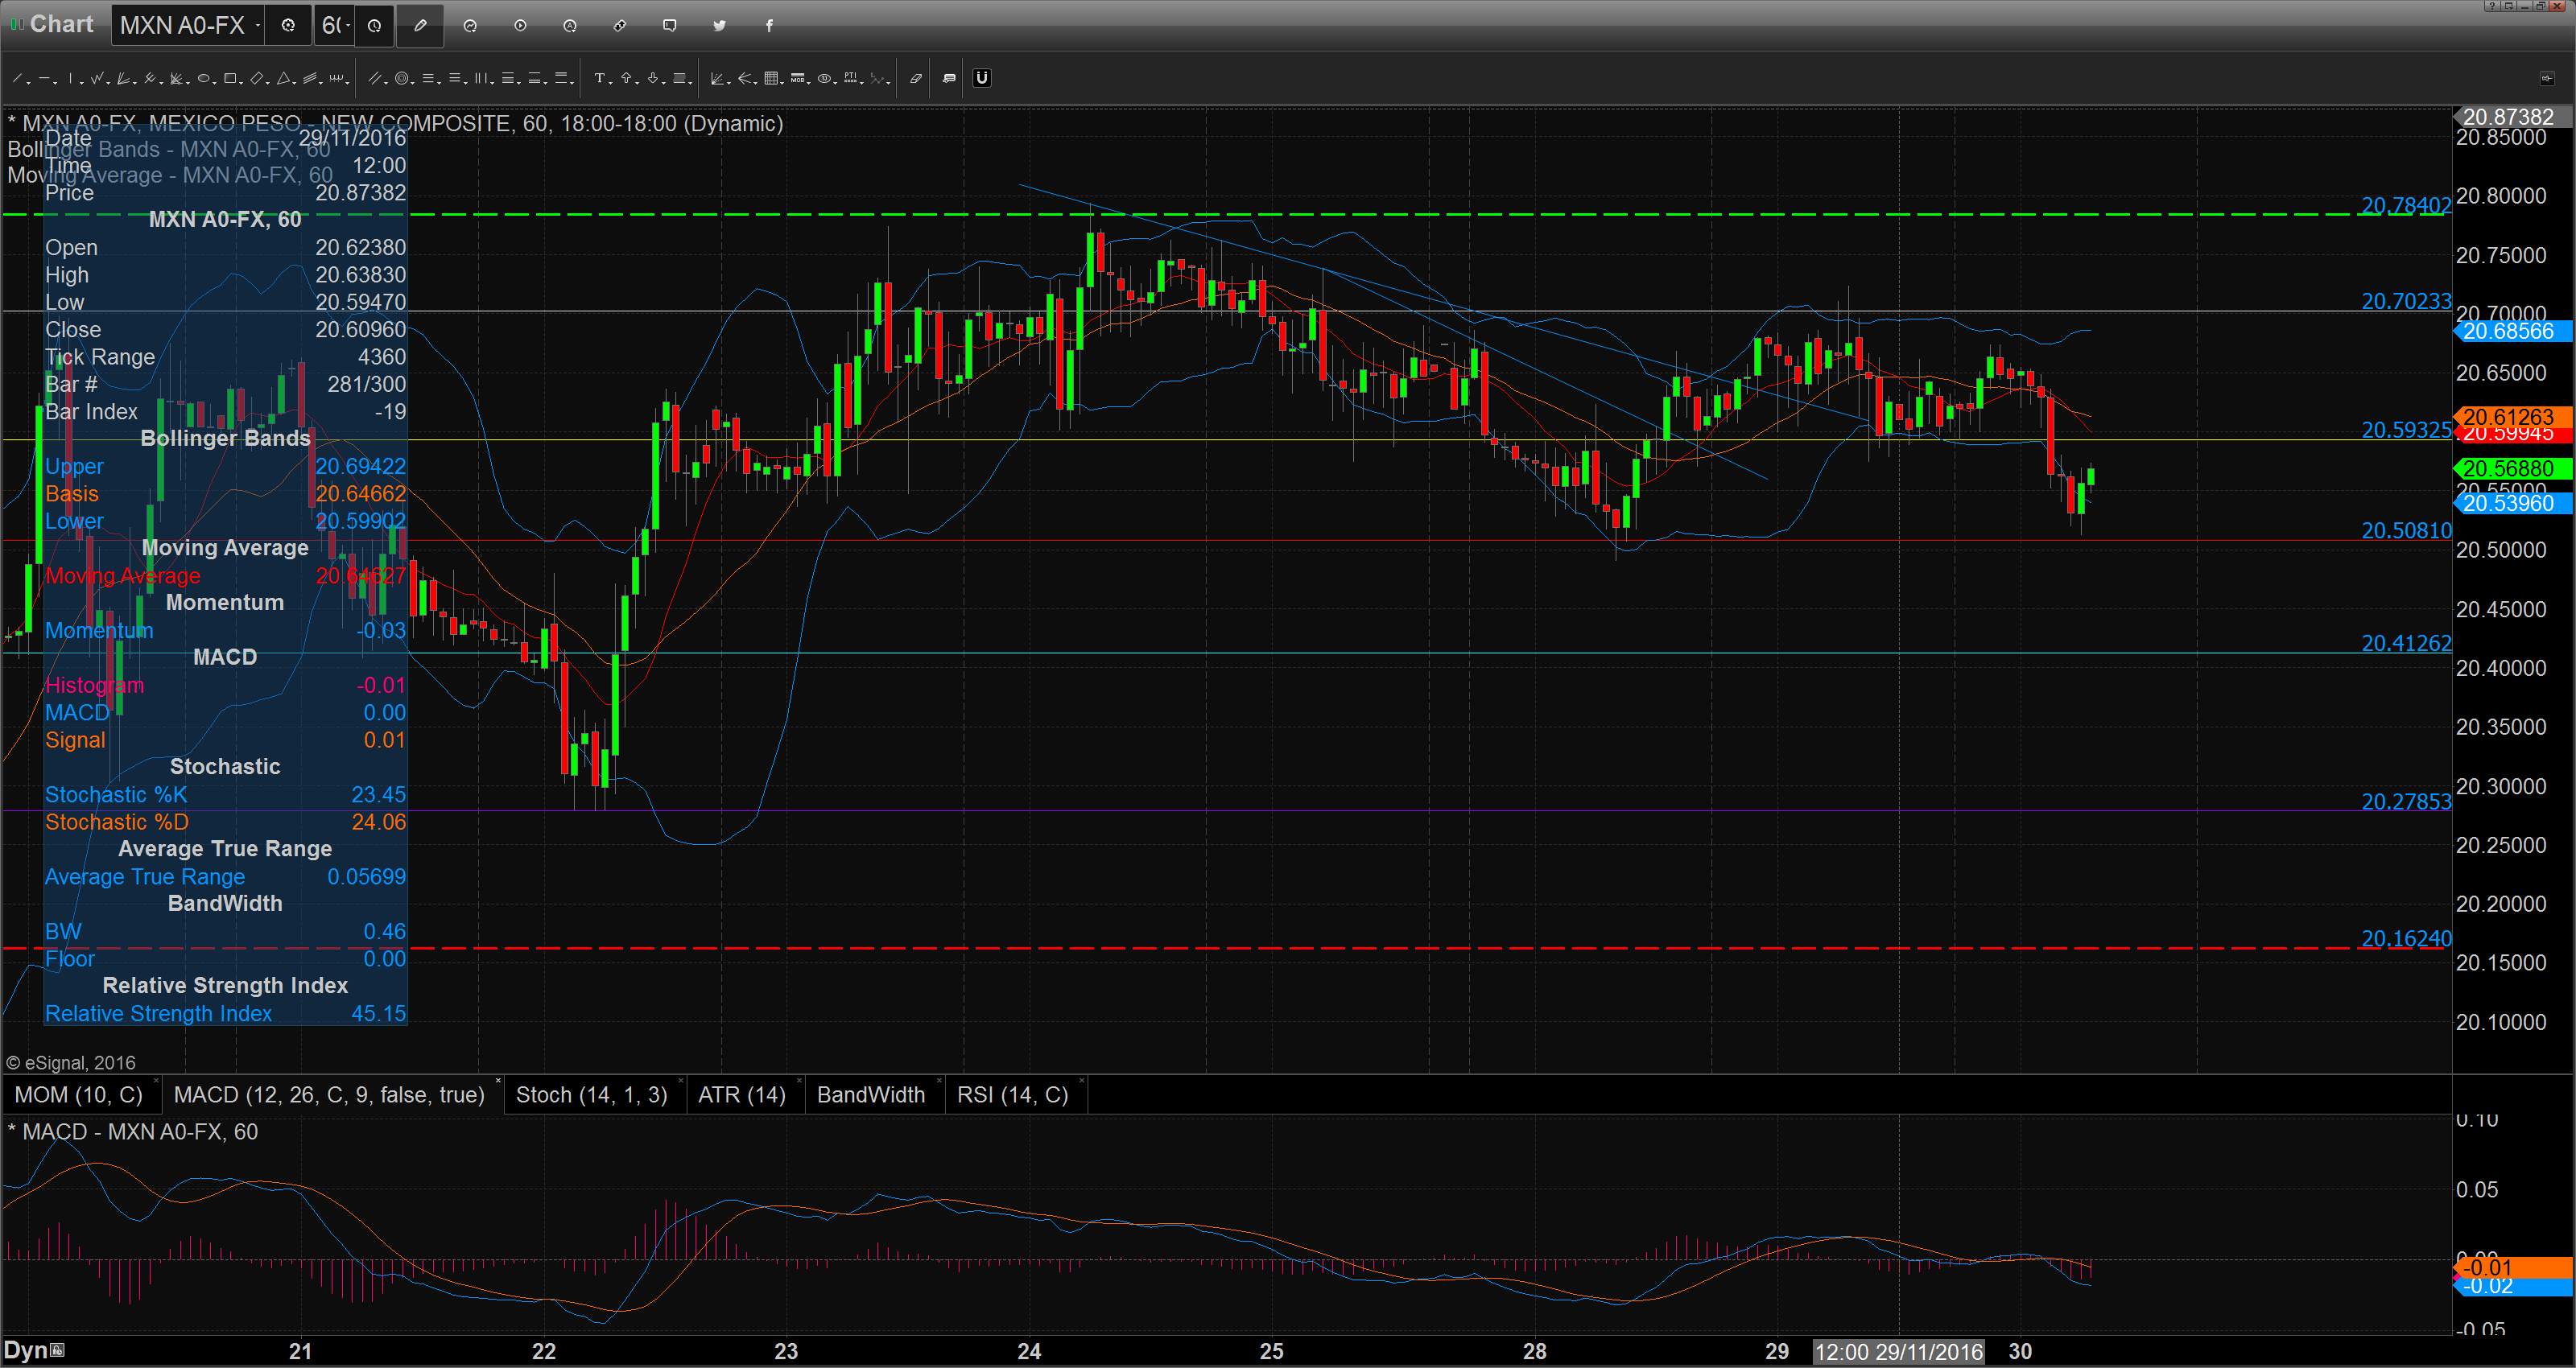
Task: Click the 20.70233 price level label
Action: click(x=2406, y=301)
